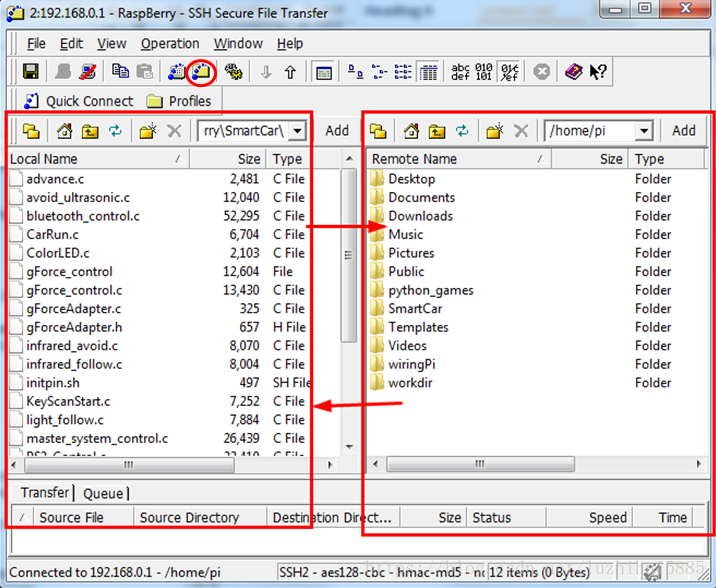Switch to the Transfer tab
This screenshot has width=716, height=588.
coord(44,493)
